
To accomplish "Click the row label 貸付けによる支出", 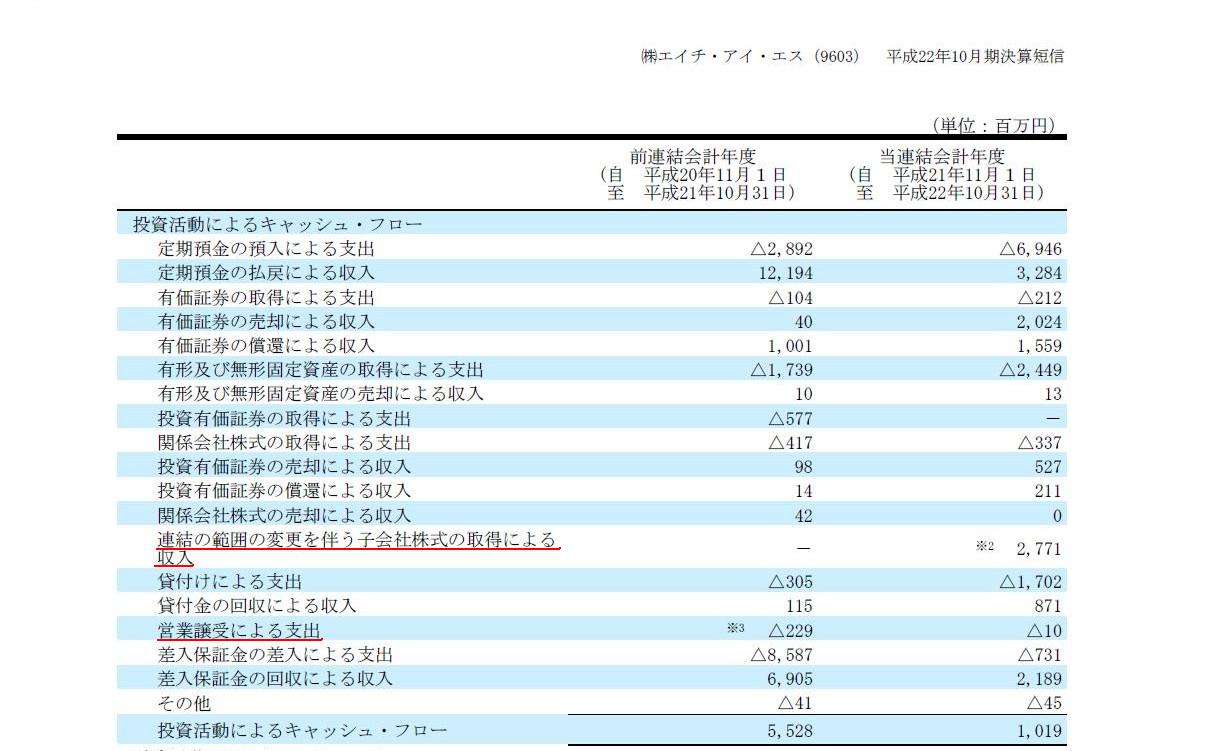I will point(230,582).
